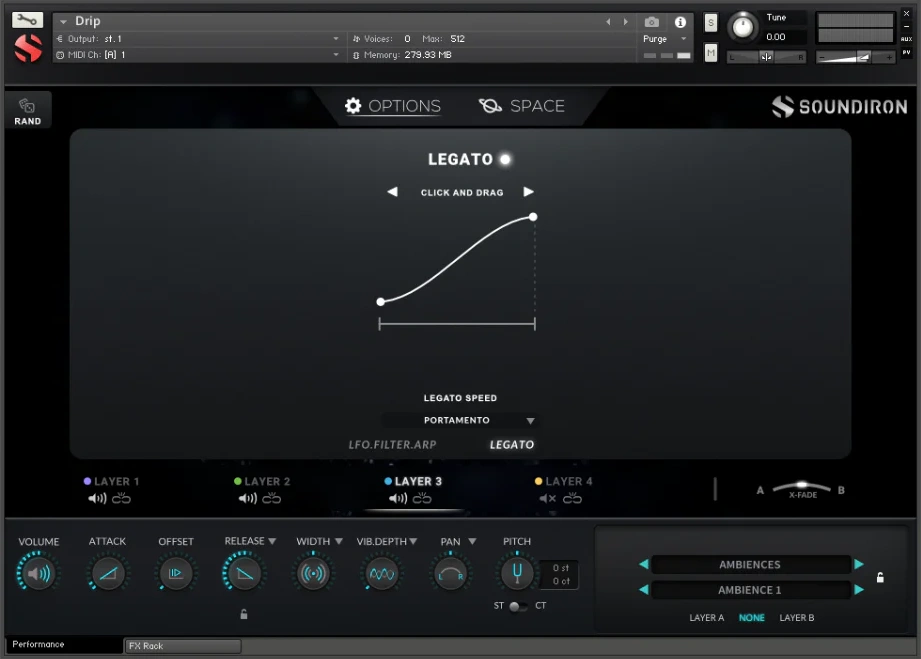The width and height of the screenshot is (921, 659).
Task: Open the Portamento legato speed dropdown
Action: [460, 420]
